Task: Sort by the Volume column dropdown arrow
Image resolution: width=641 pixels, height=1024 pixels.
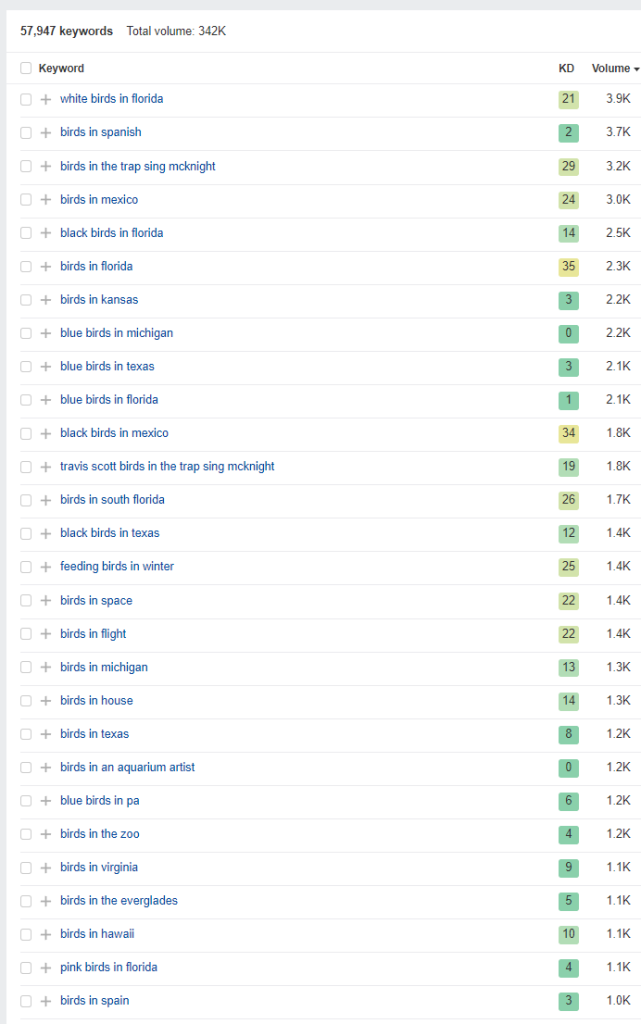Action: click(x=636, y=69)
